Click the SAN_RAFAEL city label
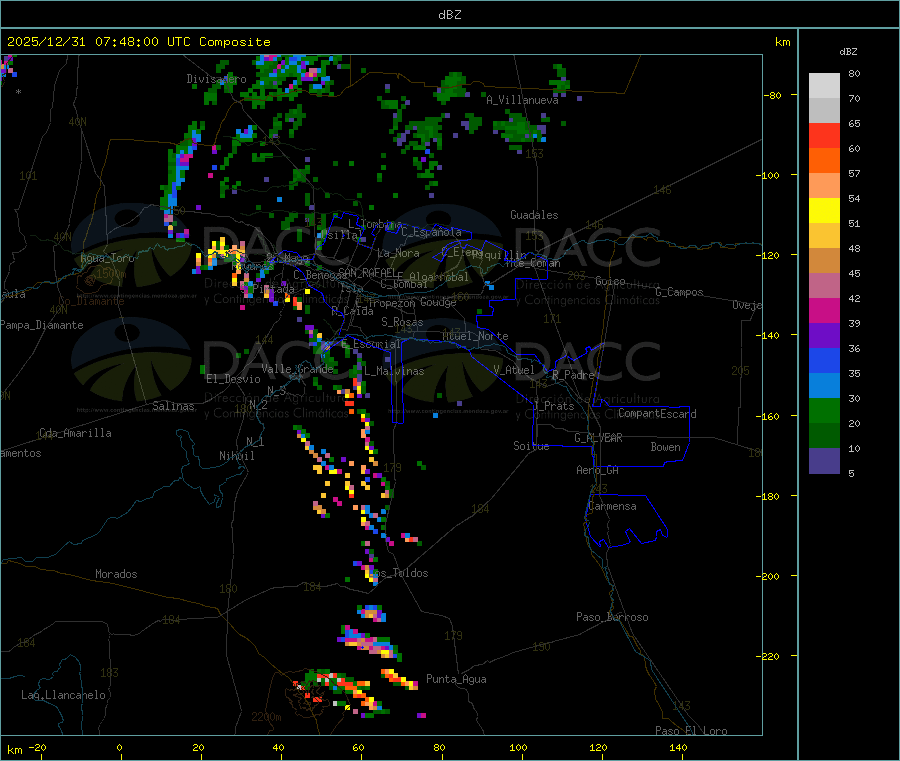900x761 pixels. pos(367,272)
